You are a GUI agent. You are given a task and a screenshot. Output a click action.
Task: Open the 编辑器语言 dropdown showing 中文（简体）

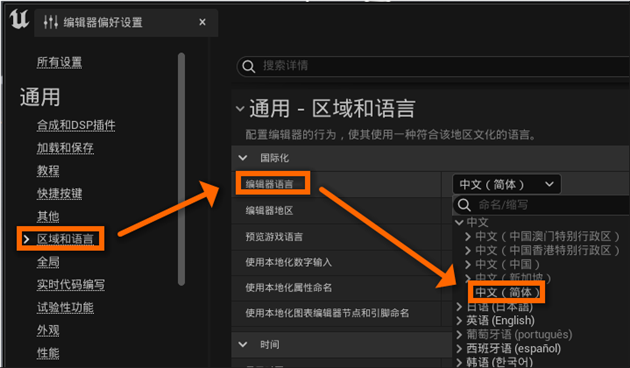pyautogui.click(x=506, y=184)
